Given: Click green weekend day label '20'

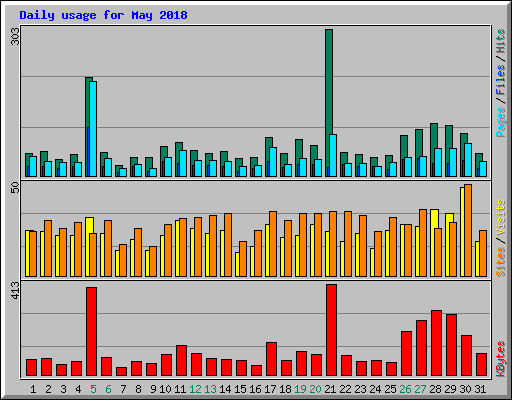Looking at the screenshot, I should [315, 389].
